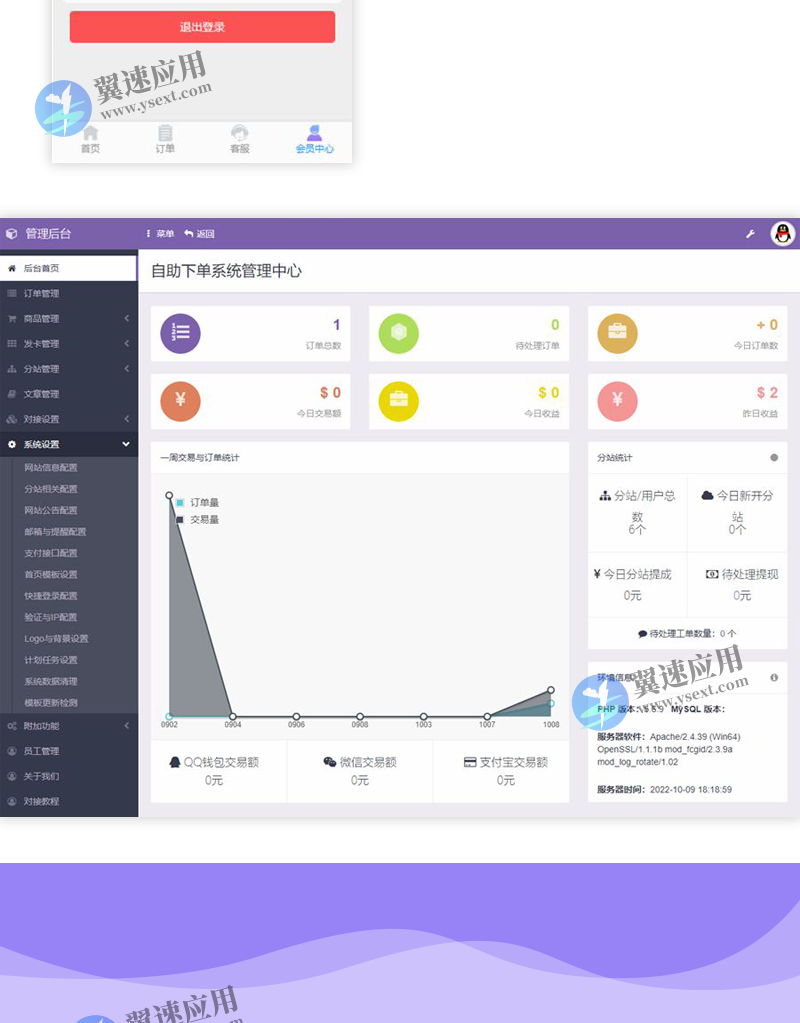Open 订单管理 in the sidebar

(40, 294)
